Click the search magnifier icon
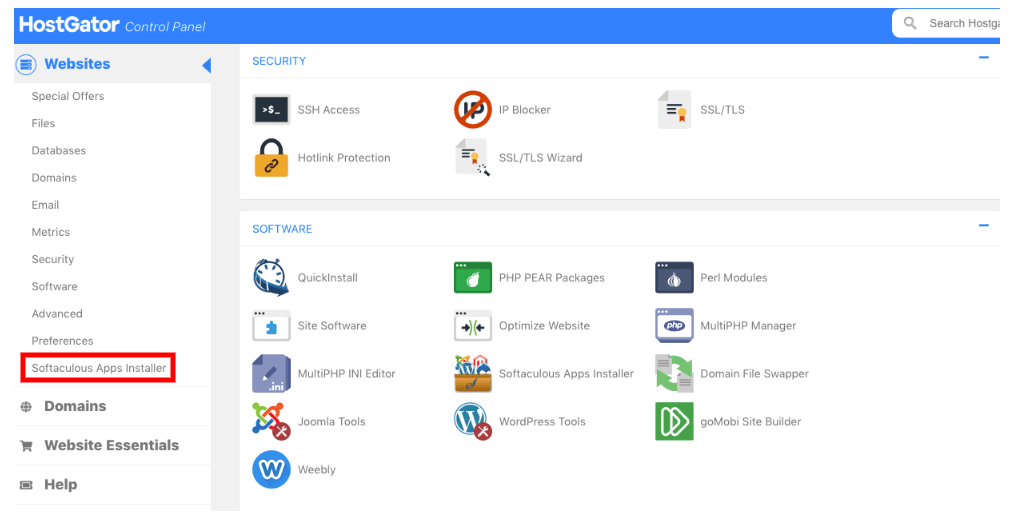The width and height of the screenshot is (1015, 528). coord(909,23)
